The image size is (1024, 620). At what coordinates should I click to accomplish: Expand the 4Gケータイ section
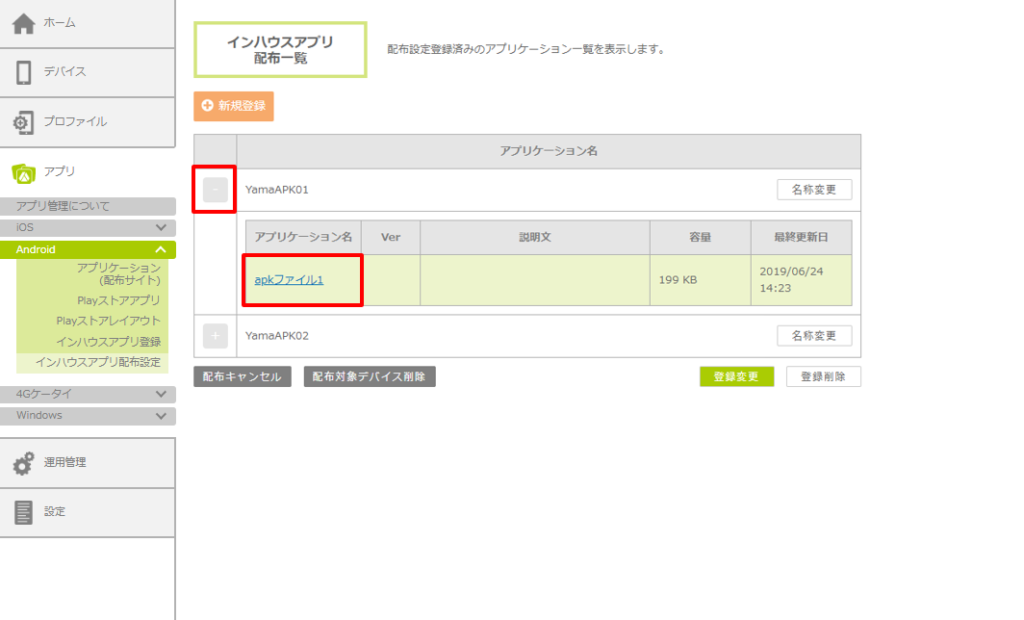[161, 394]
